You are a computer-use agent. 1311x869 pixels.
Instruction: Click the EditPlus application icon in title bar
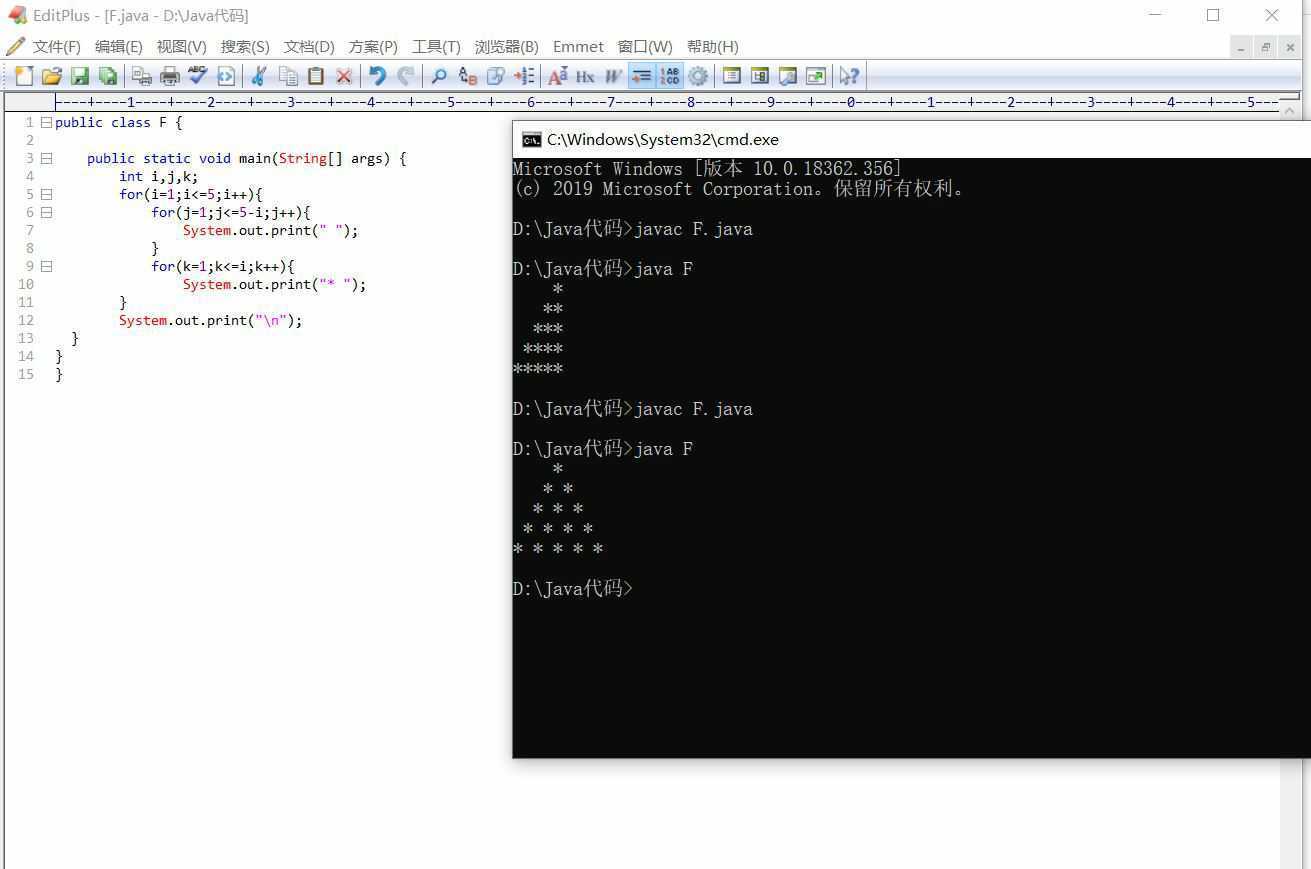pos(17,15)
